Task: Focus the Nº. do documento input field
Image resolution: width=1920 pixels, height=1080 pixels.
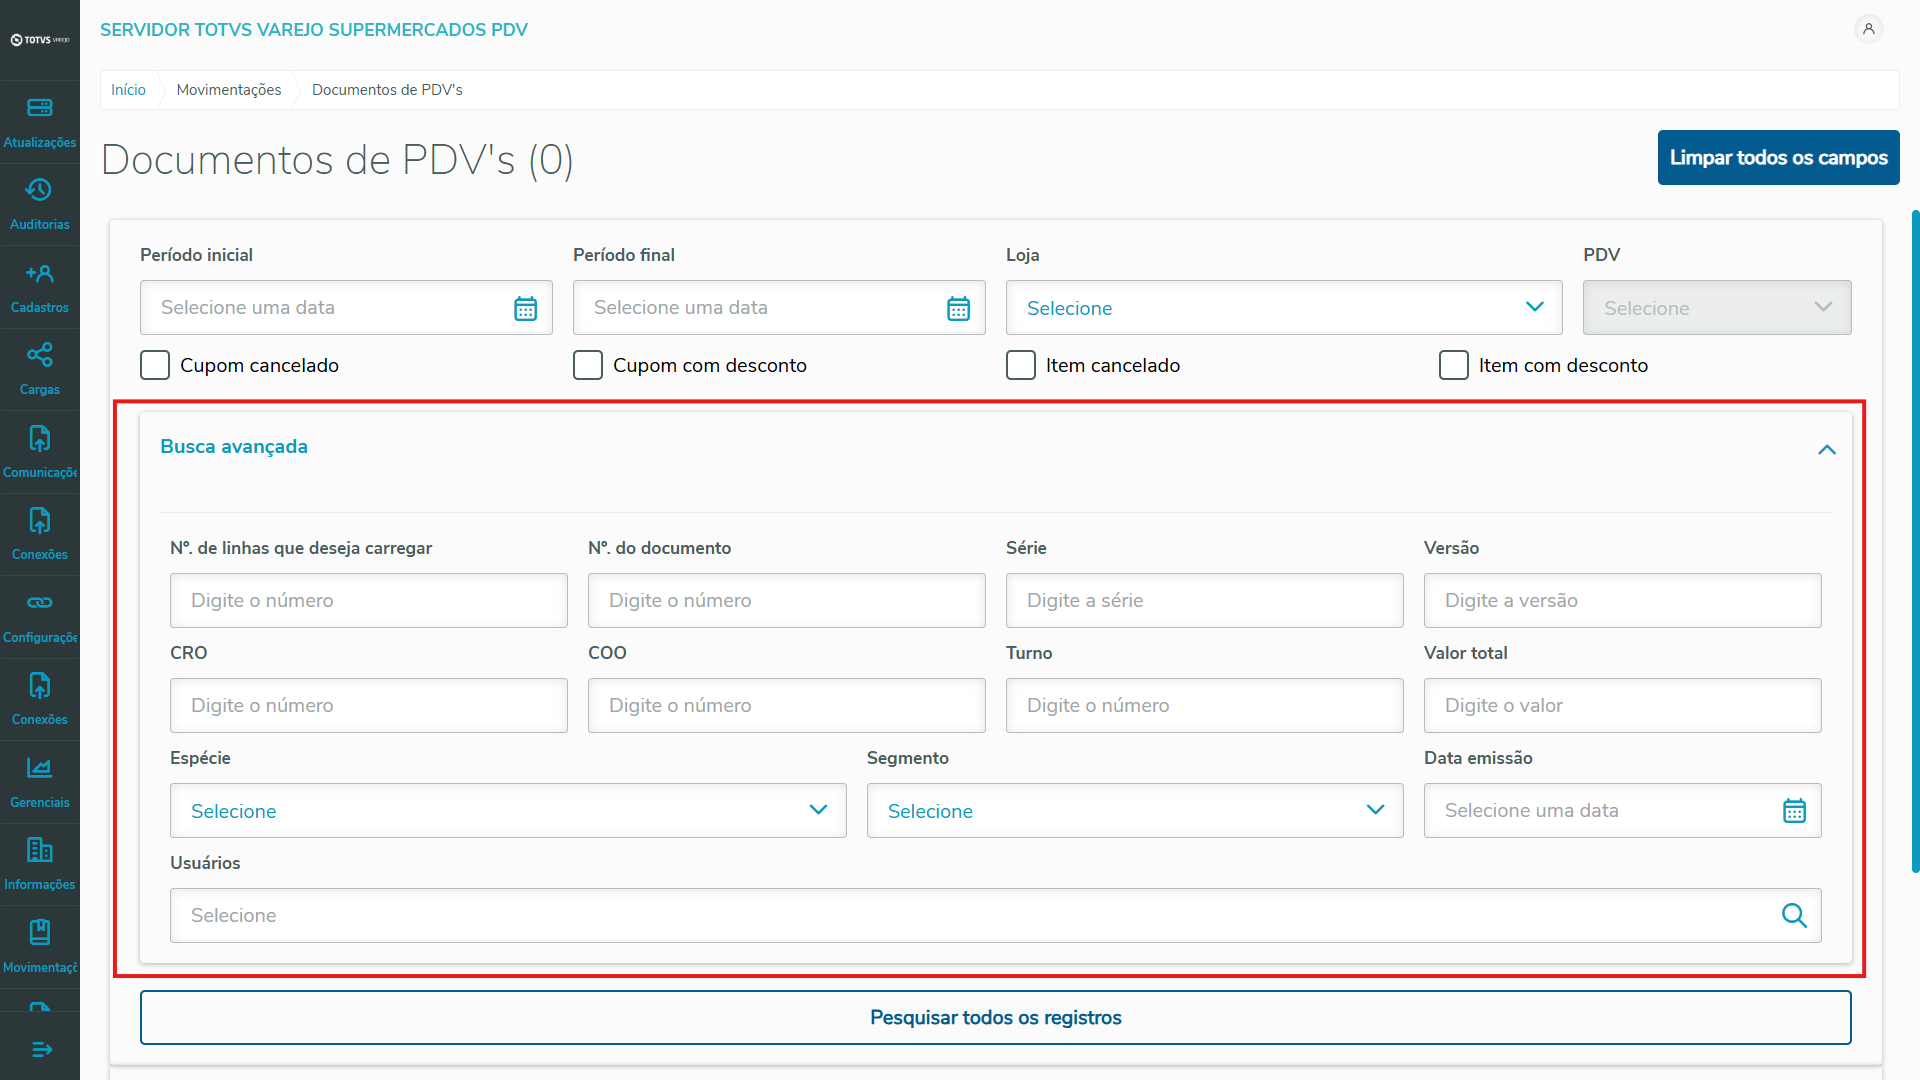Action: (786, 600)
